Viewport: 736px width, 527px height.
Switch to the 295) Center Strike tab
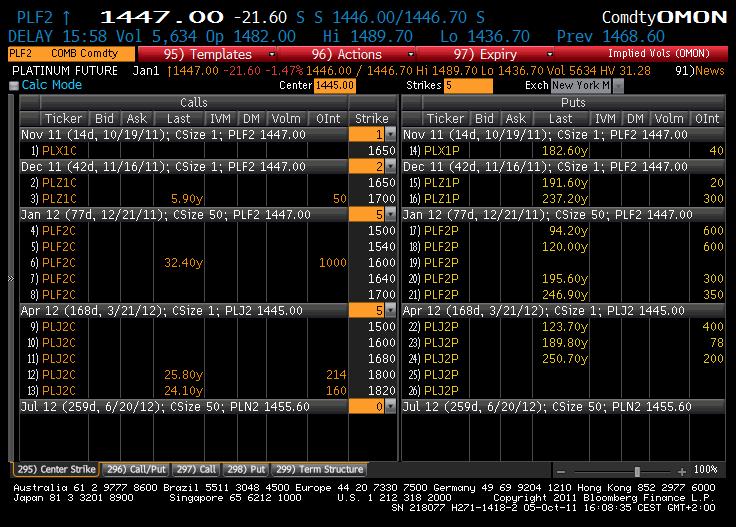pyautogui.click(x=56, y=469)
